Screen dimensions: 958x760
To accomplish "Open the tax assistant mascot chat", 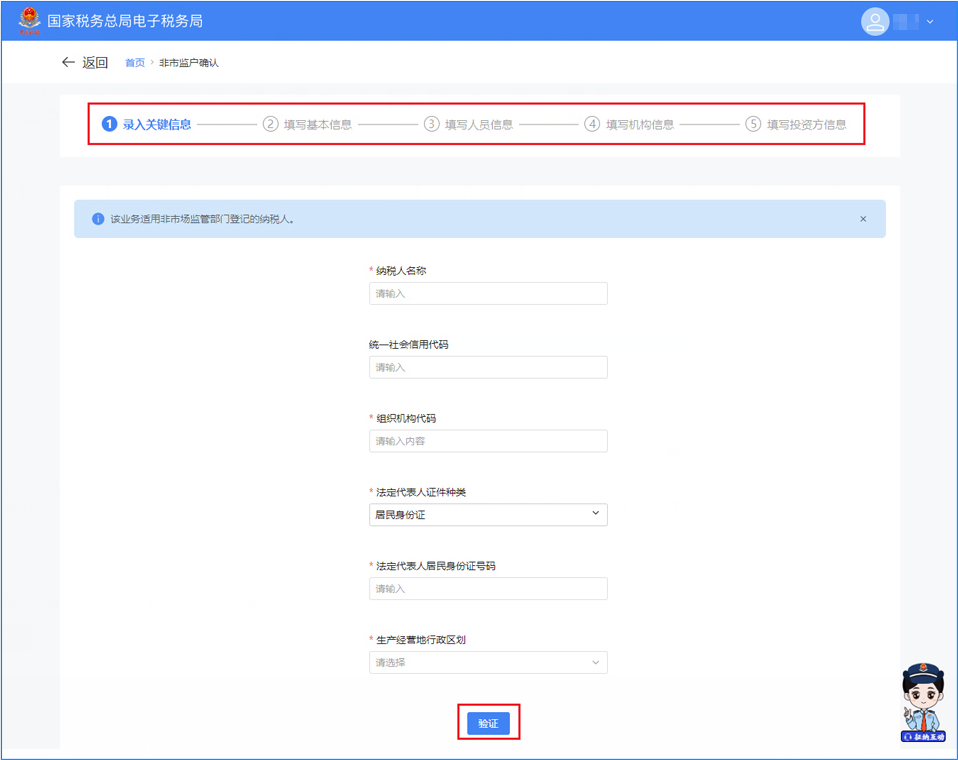I will click(922, 704).
